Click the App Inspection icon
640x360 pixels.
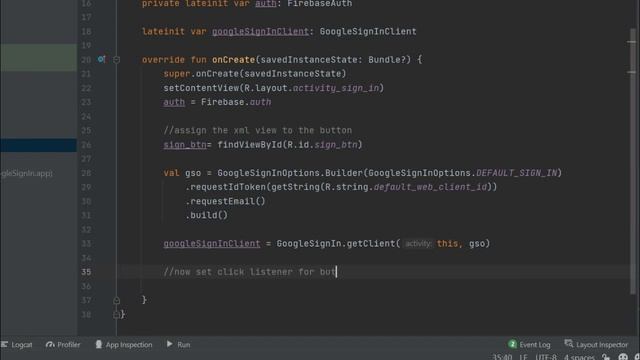[99, 344]
